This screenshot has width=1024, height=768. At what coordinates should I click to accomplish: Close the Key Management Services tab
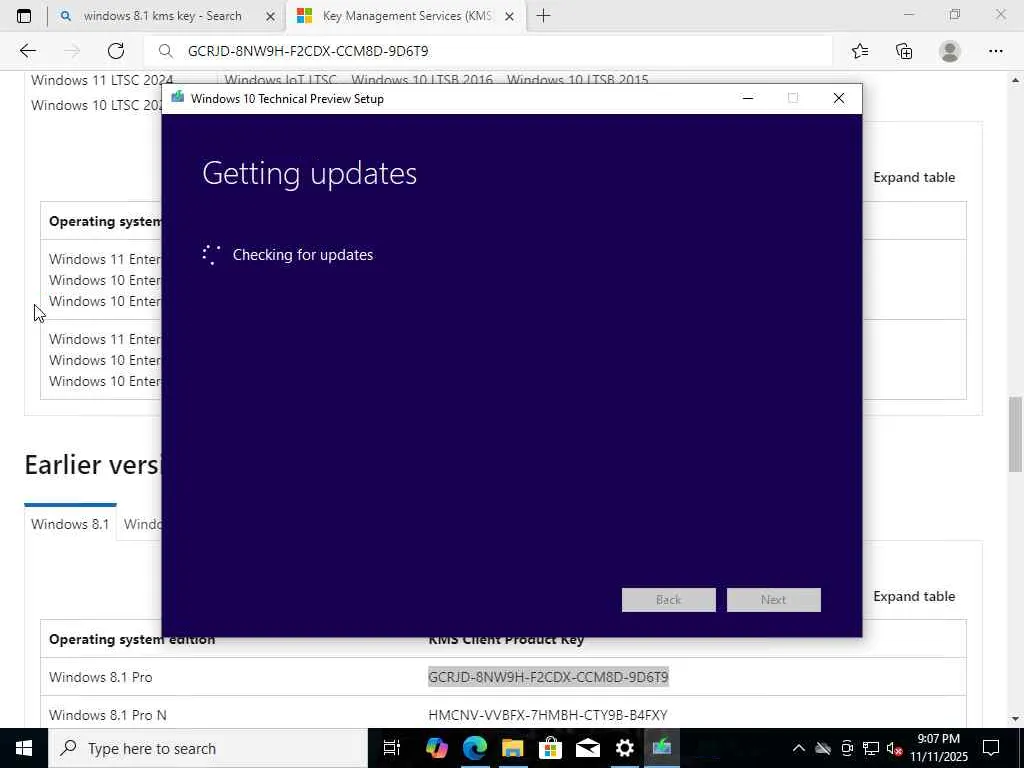[x=510, y=16]
